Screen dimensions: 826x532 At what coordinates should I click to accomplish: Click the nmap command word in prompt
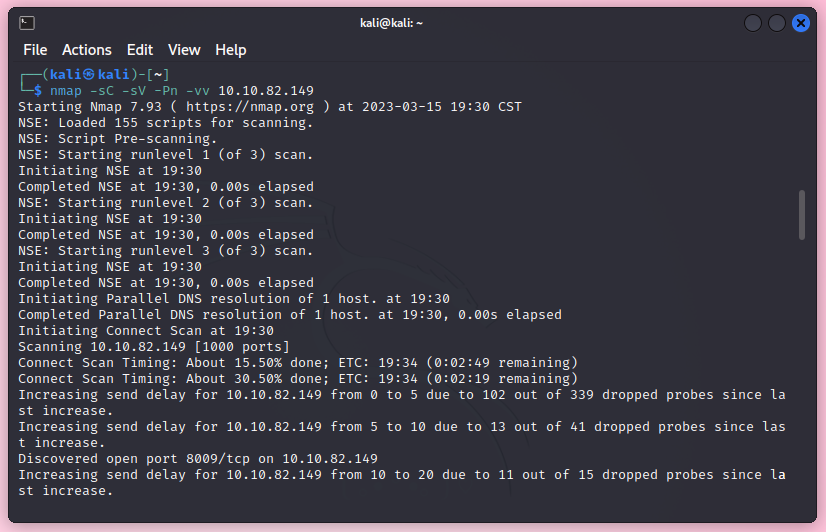(66, 91)
